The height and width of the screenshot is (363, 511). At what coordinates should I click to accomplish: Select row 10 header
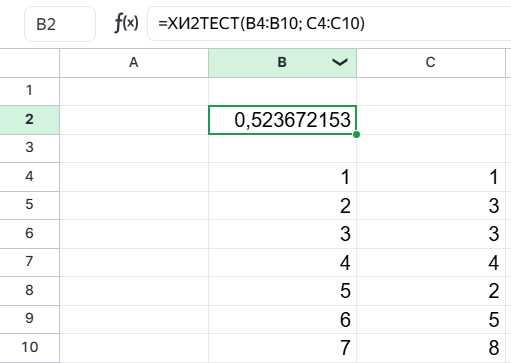tap(30, 348)
